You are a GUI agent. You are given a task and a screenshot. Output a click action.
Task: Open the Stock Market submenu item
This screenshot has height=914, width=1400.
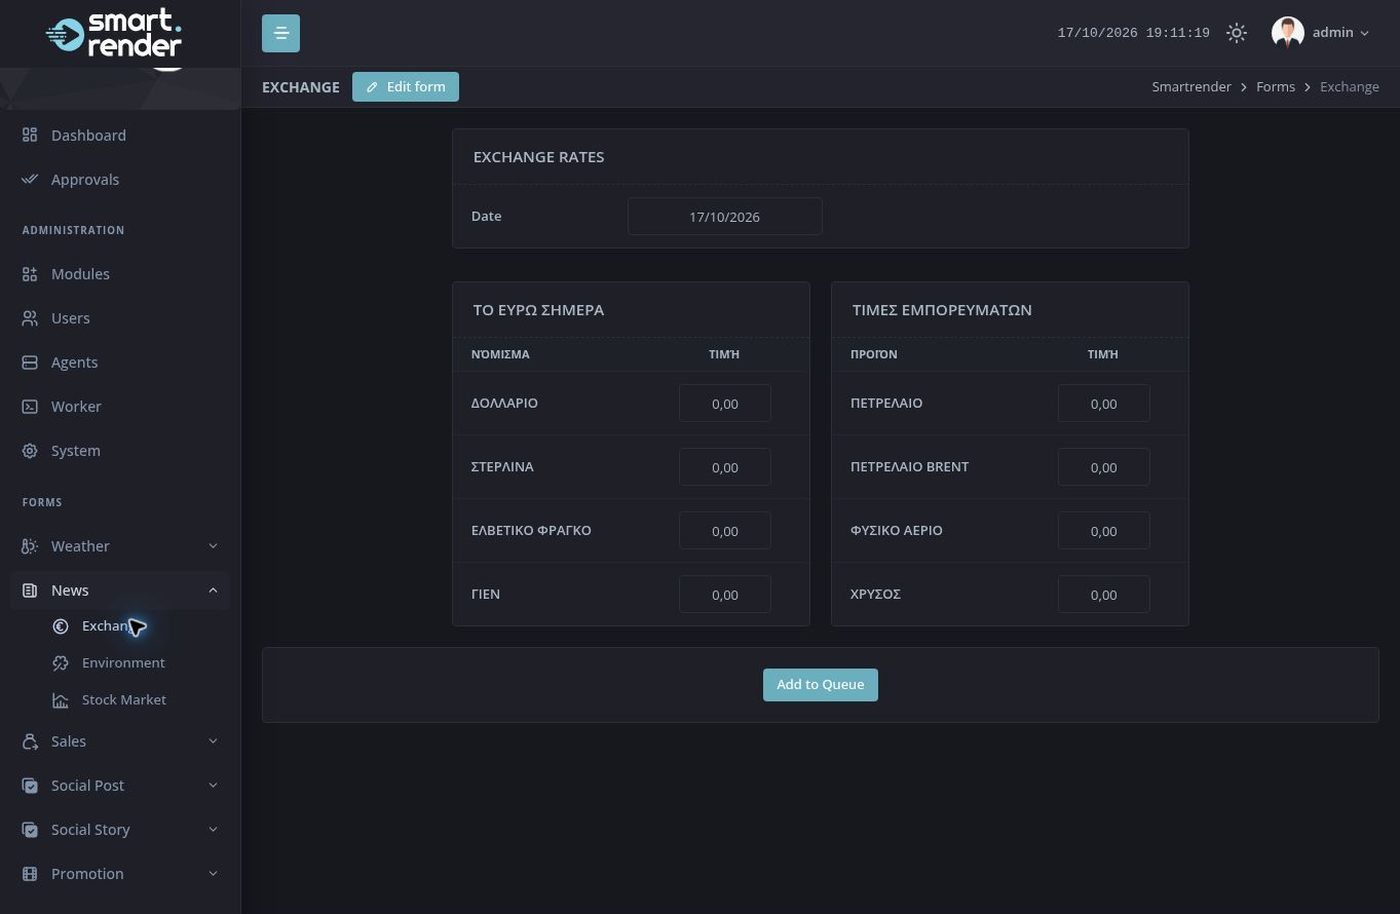tap(120, 700)
